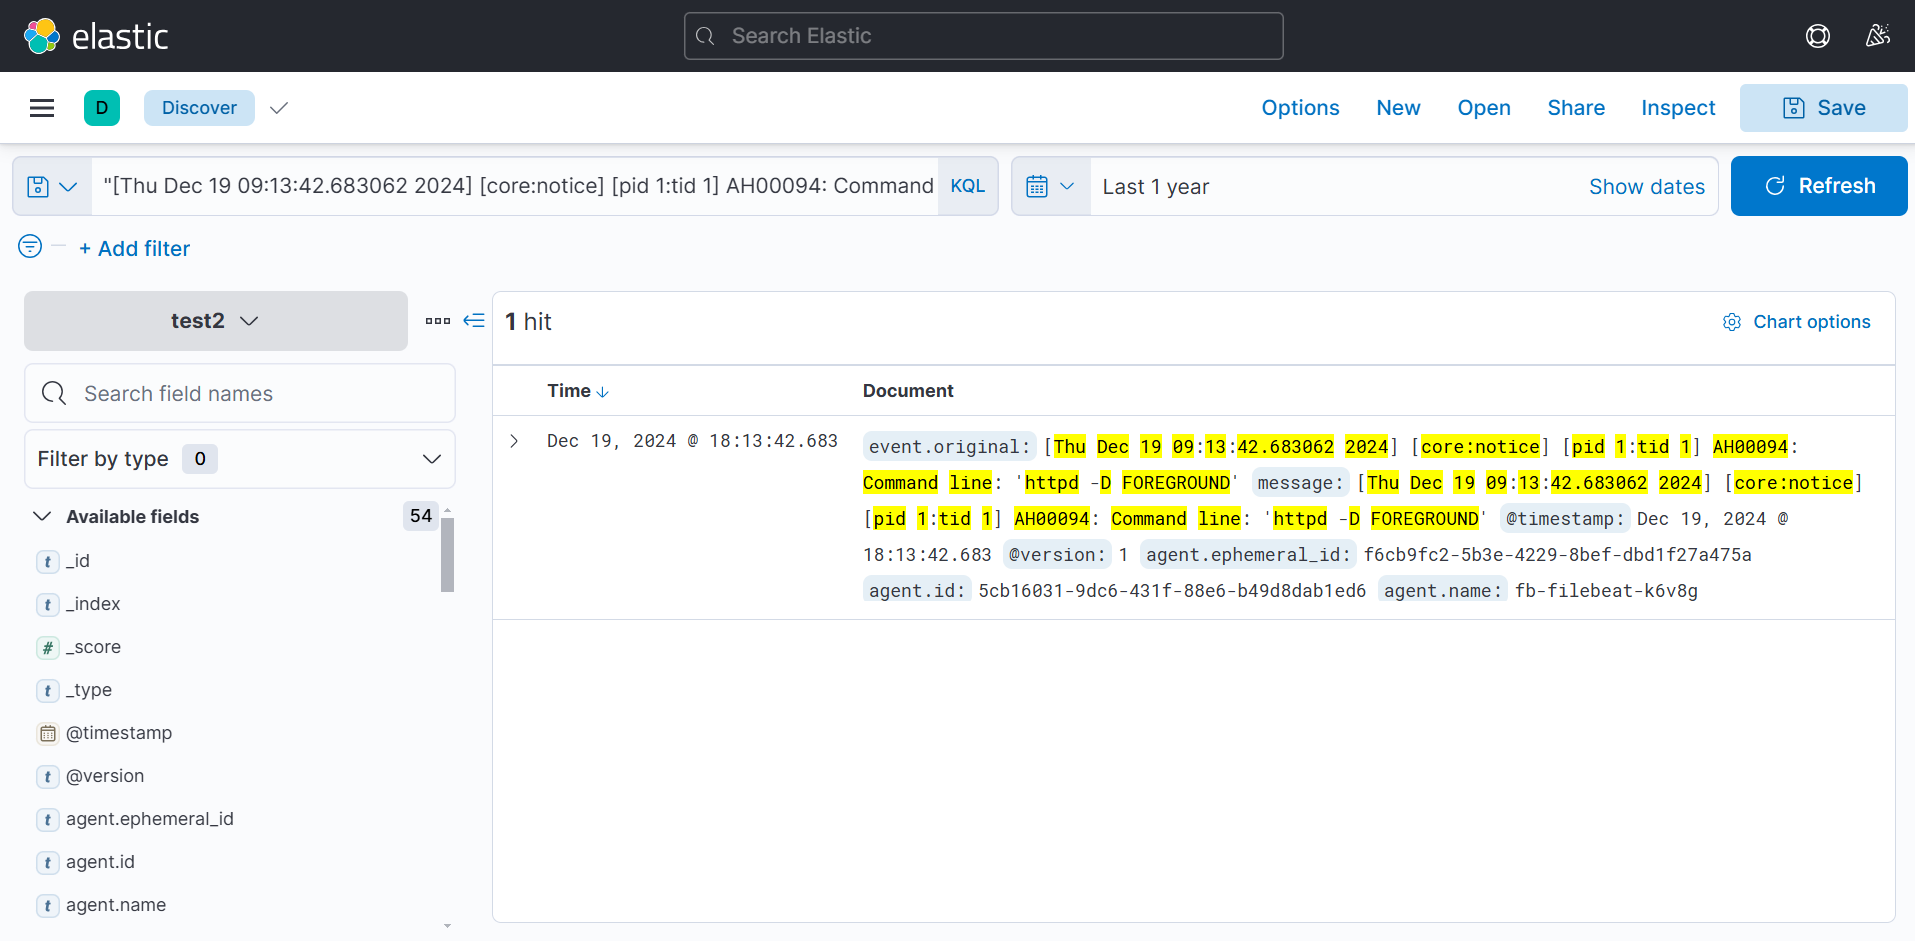This screenshot has height=941, width=1915.
Task: Open the hamburger navigation menu
Action: (42, 108)
